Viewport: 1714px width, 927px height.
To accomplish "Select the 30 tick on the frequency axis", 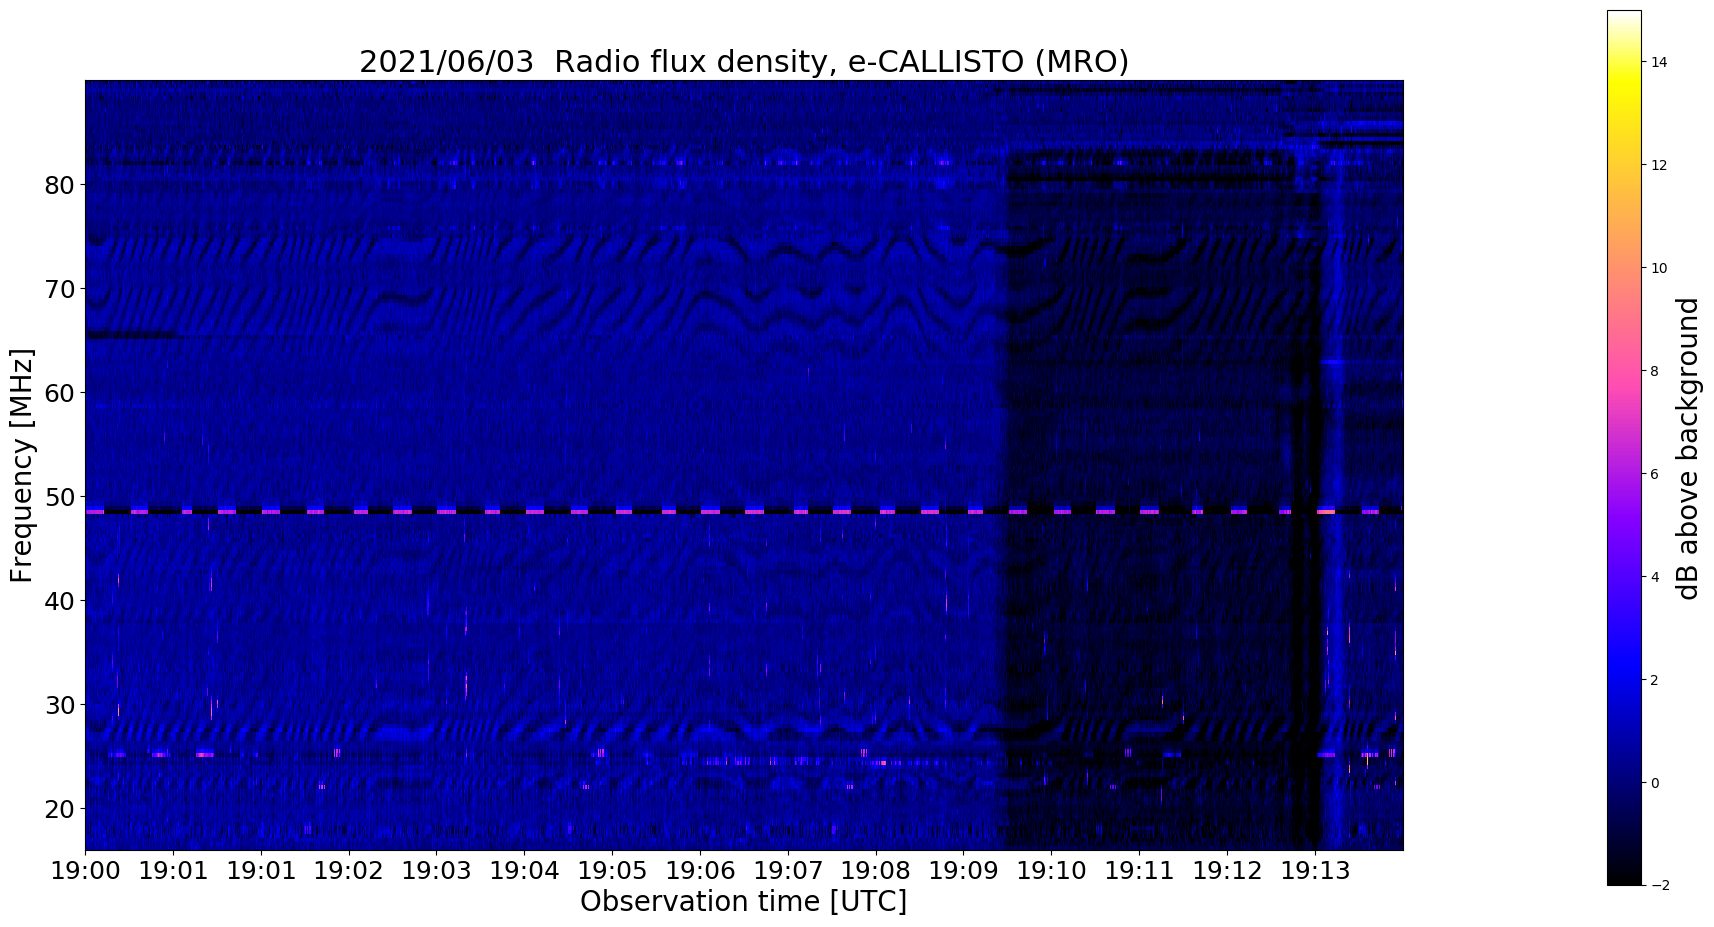I will [x=60, y=705].
